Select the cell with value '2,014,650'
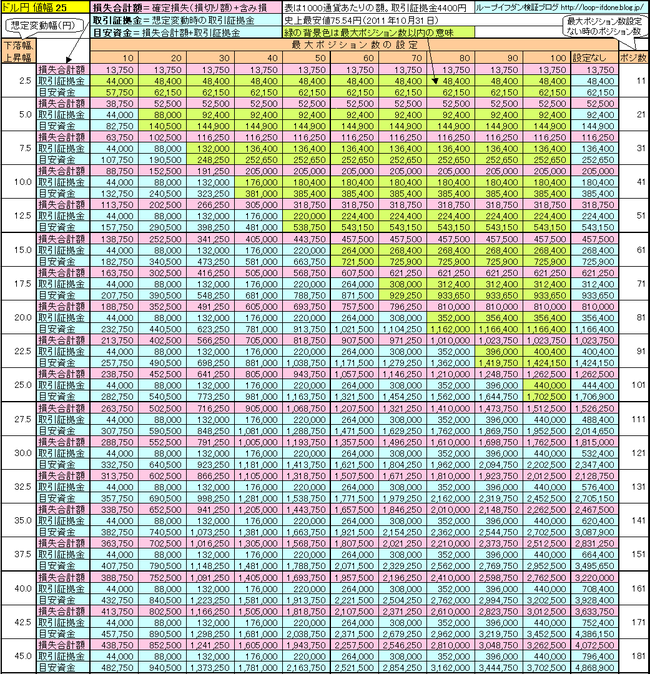The height and width of the screenshot is (674, 650). coord(595,431)
